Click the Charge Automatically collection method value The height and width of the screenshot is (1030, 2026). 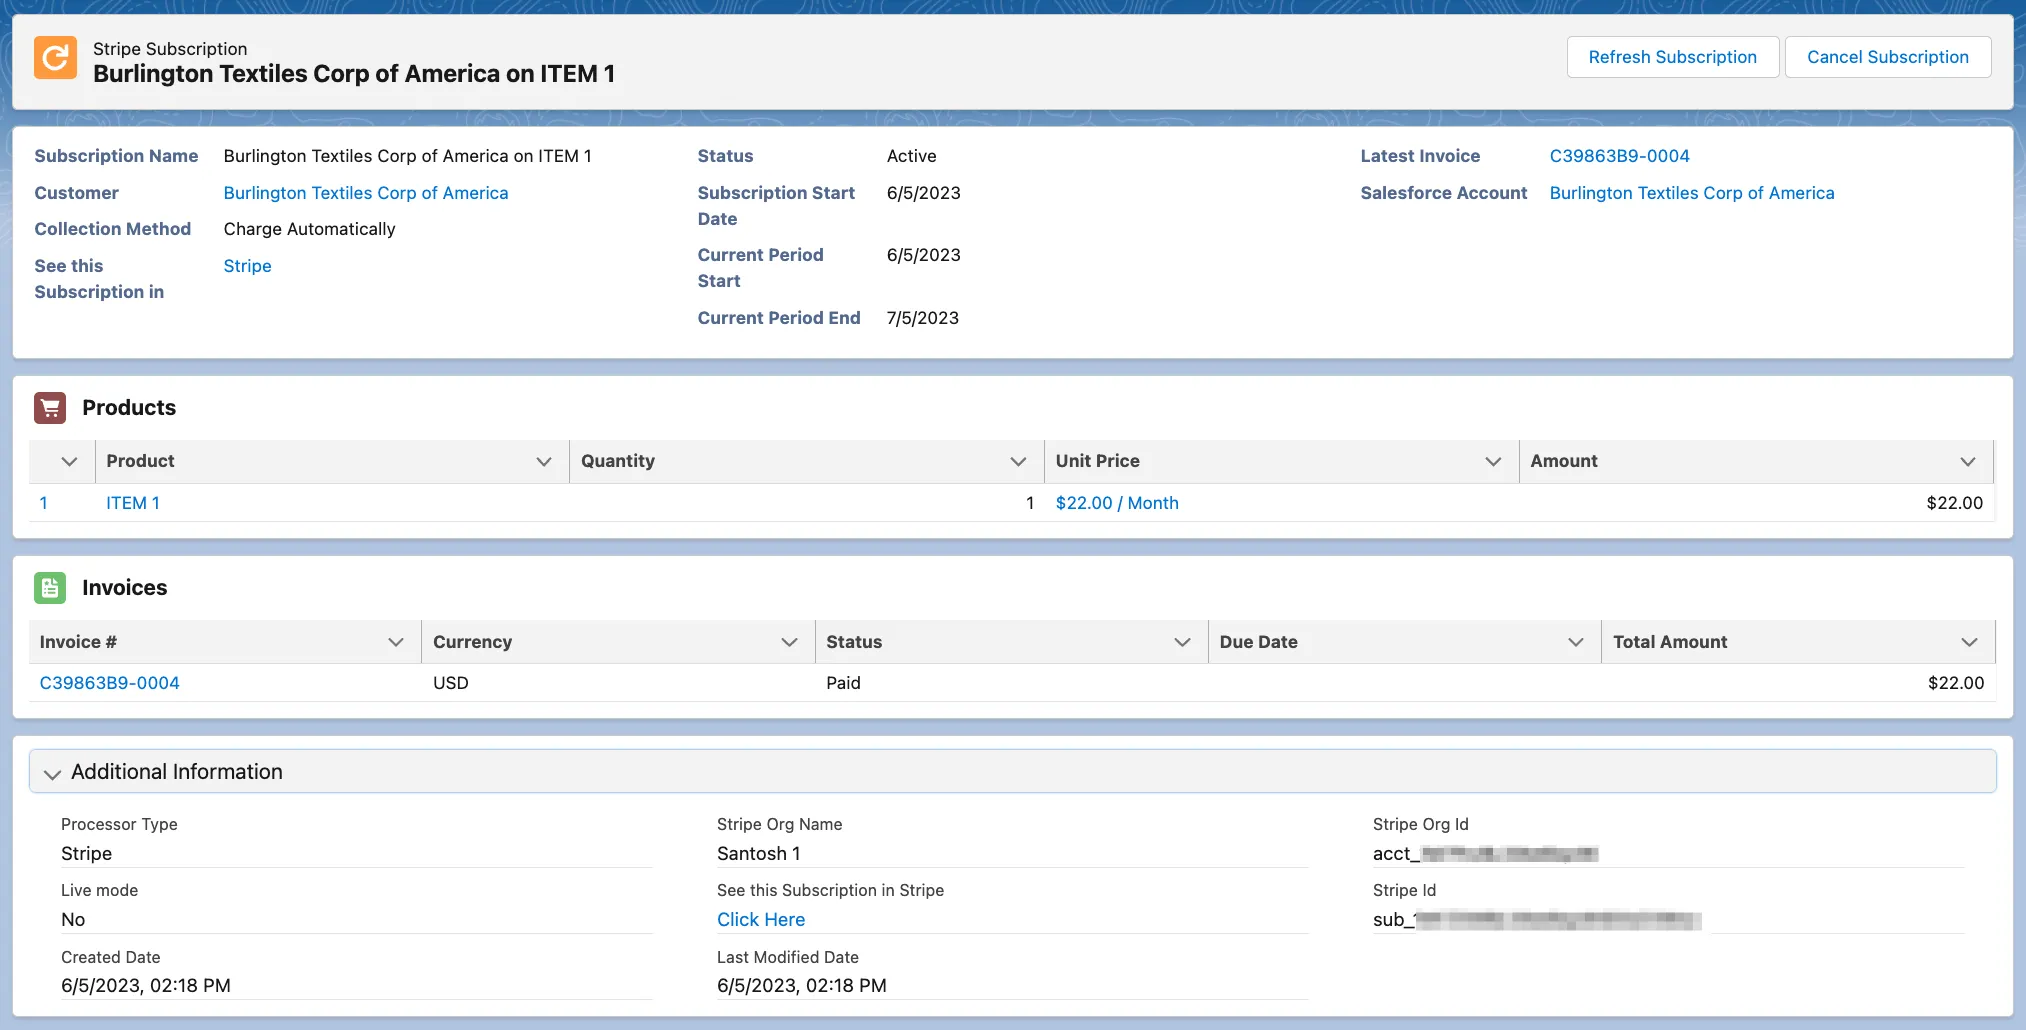coord(309,229)
